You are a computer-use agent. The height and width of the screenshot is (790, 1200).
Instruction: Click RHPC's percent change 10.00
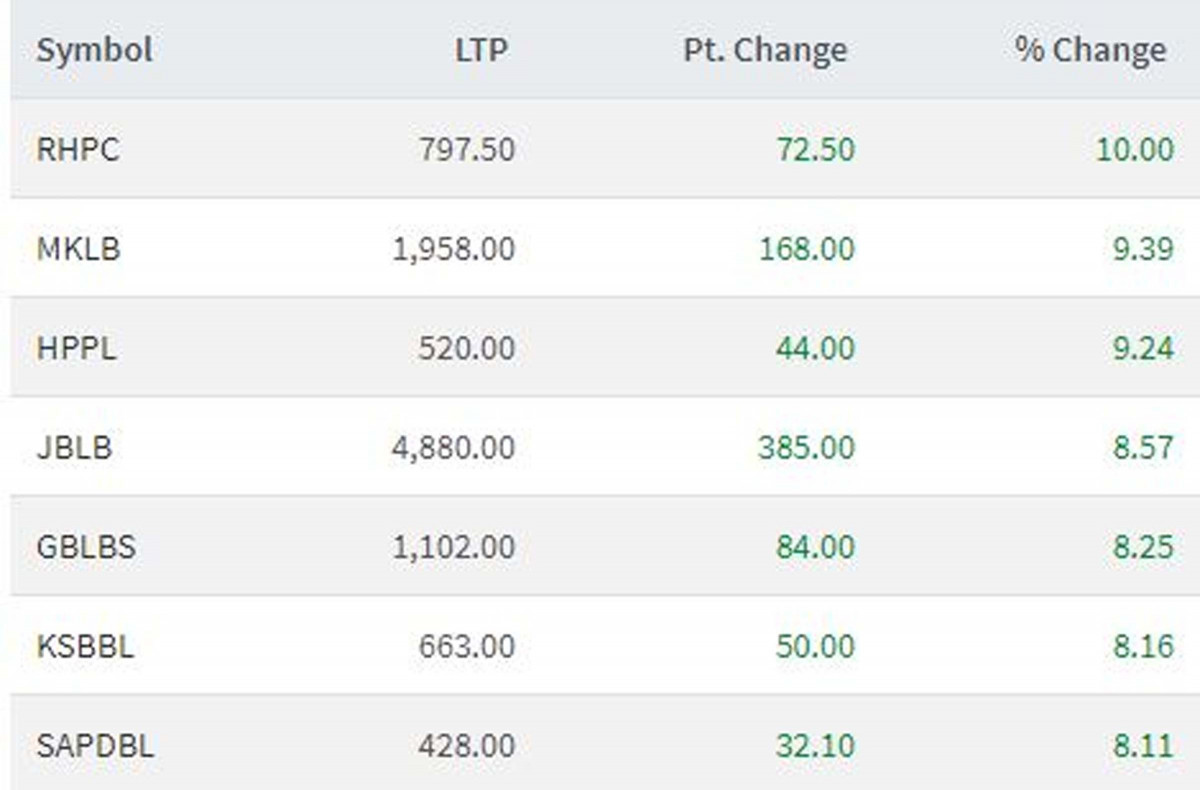coord(1134,149)
